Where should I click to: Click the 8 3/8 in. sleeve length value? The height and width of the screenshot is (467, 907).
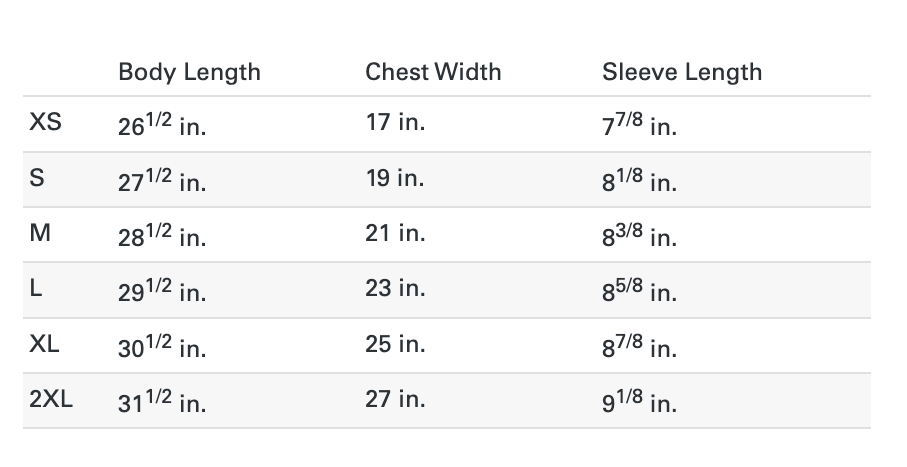(x=640, y=235)
